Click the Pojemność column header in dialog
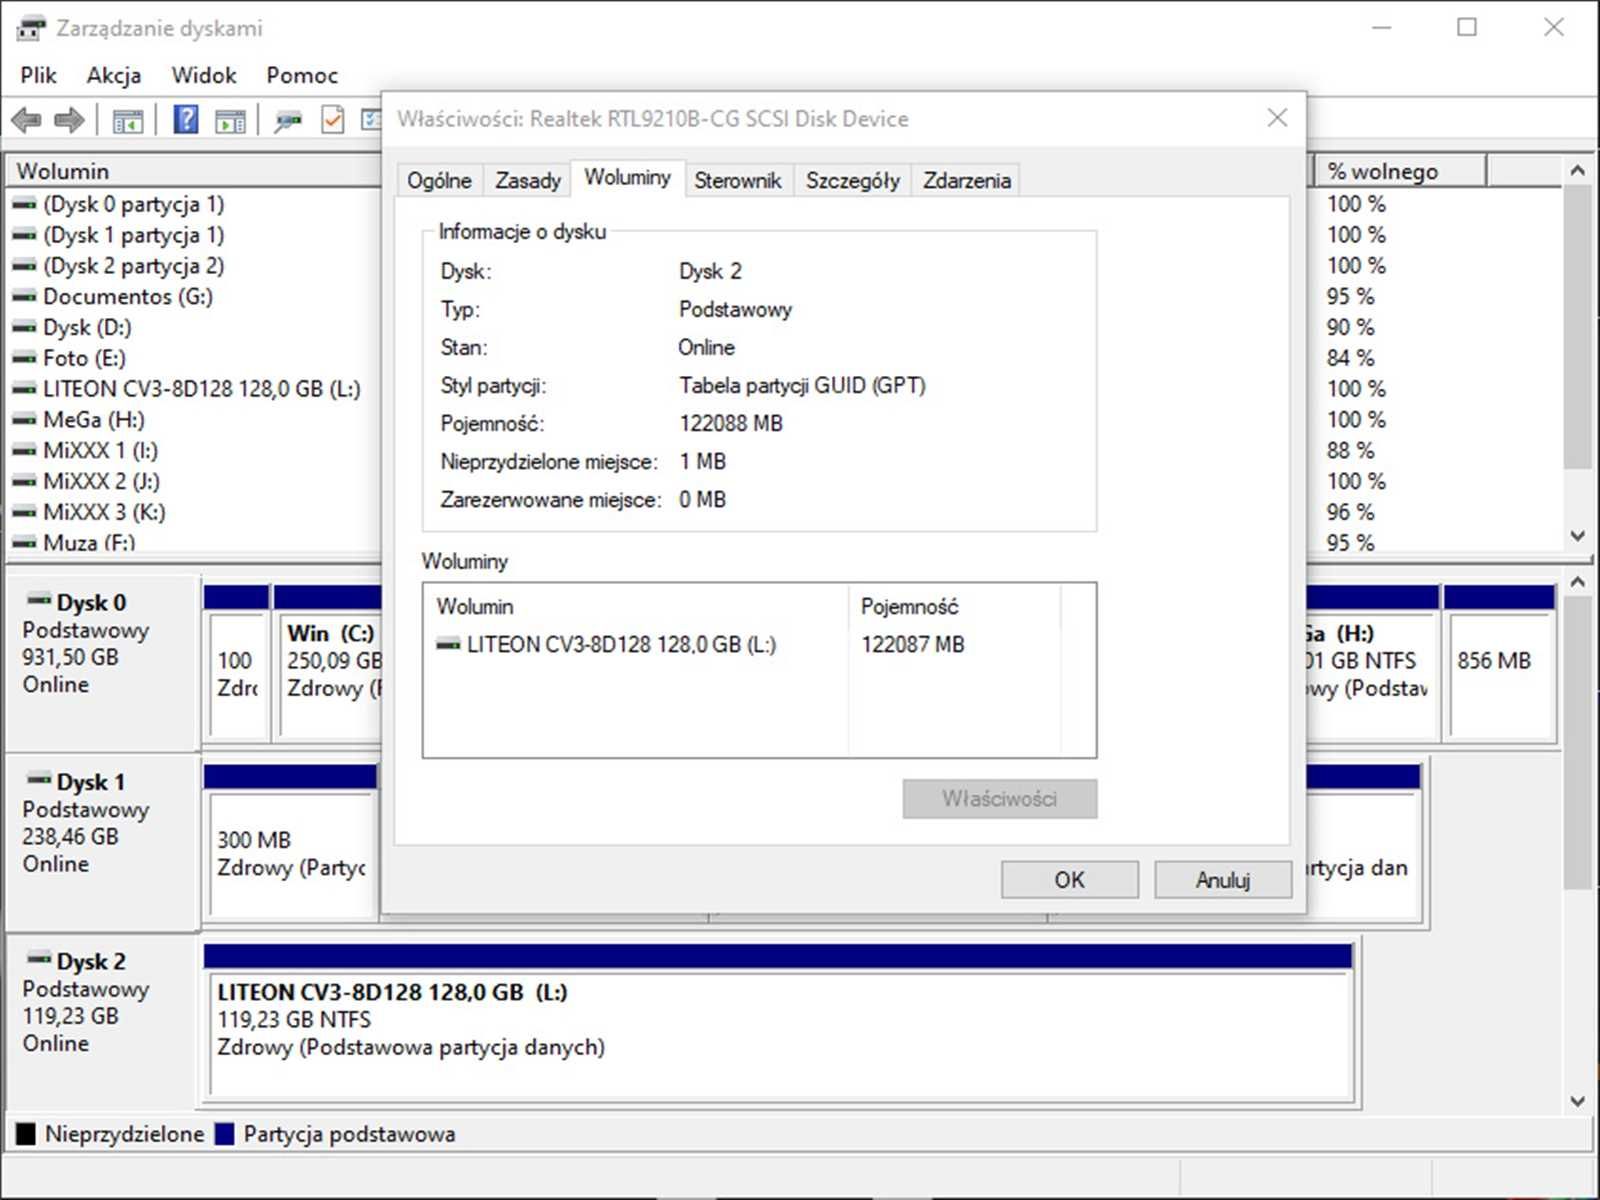 pos(954,607)
